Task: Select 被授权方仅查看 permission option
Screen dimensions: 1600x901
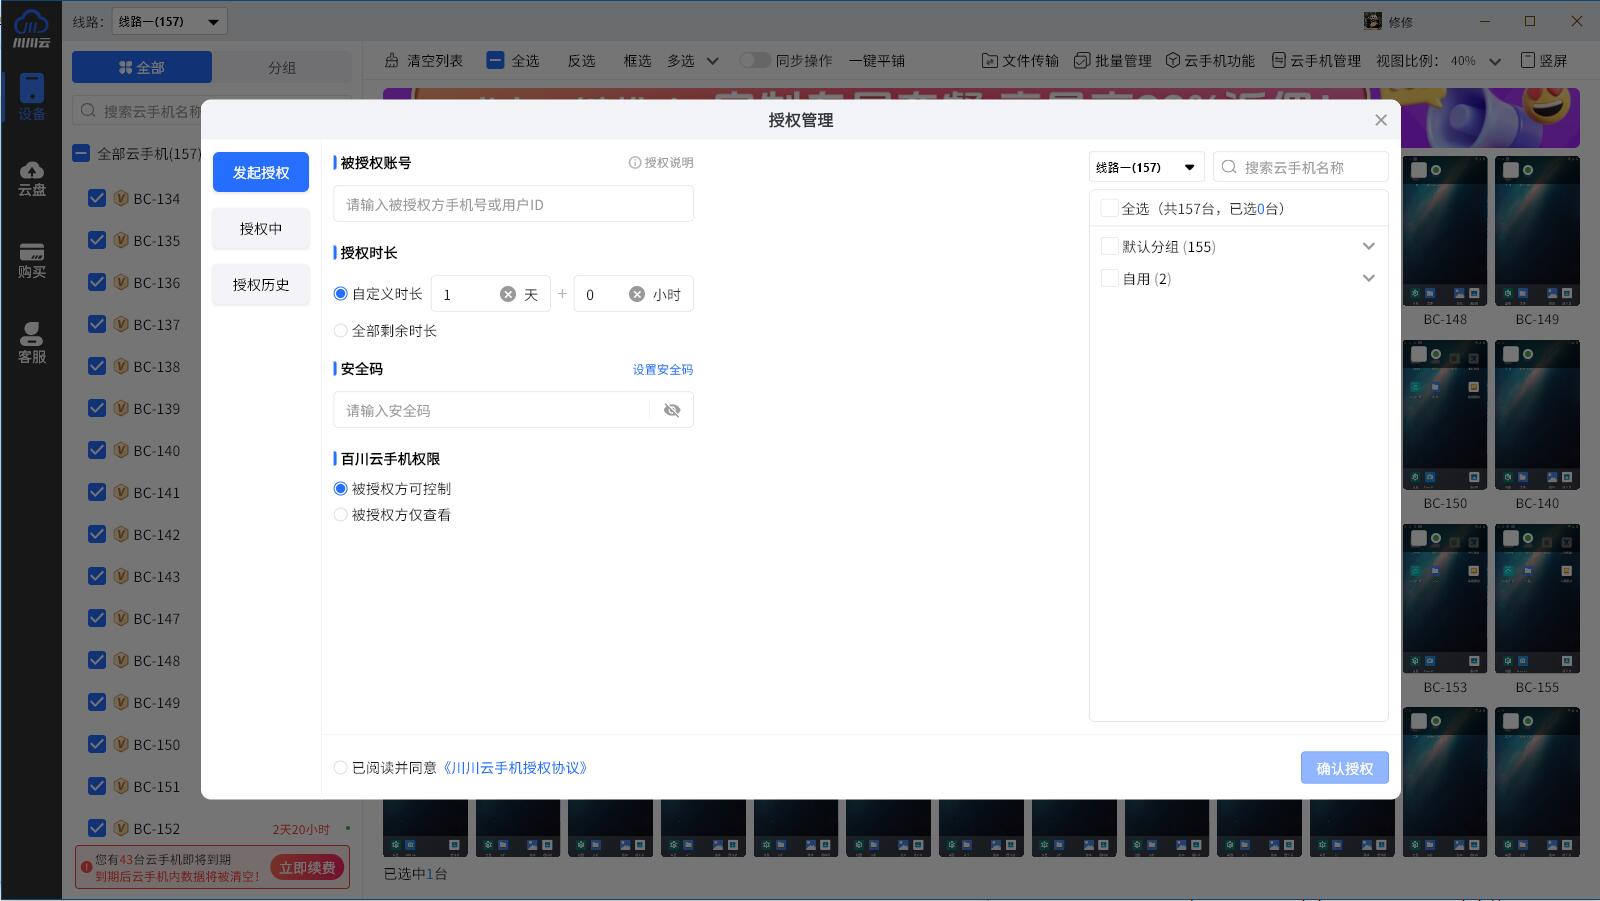Action: tap(341, 515)
